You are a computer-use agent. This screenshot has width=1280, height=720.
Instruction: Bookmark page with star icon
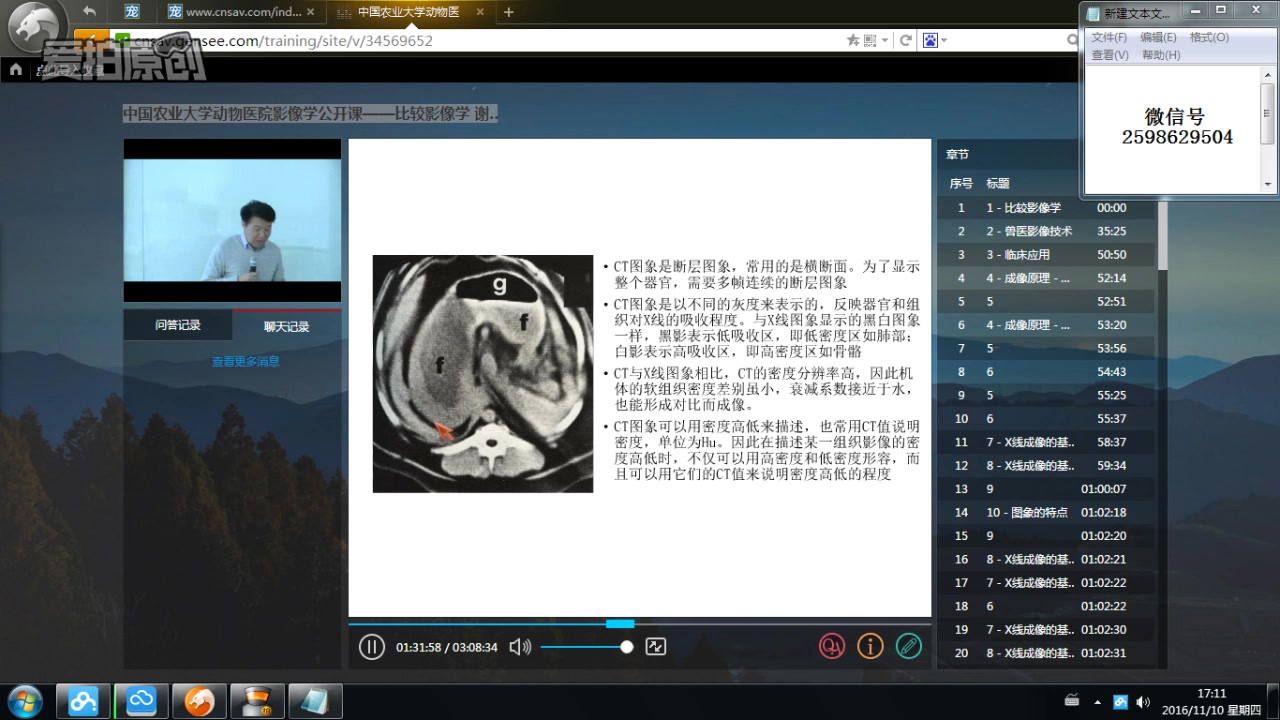[x=853, y=41]
